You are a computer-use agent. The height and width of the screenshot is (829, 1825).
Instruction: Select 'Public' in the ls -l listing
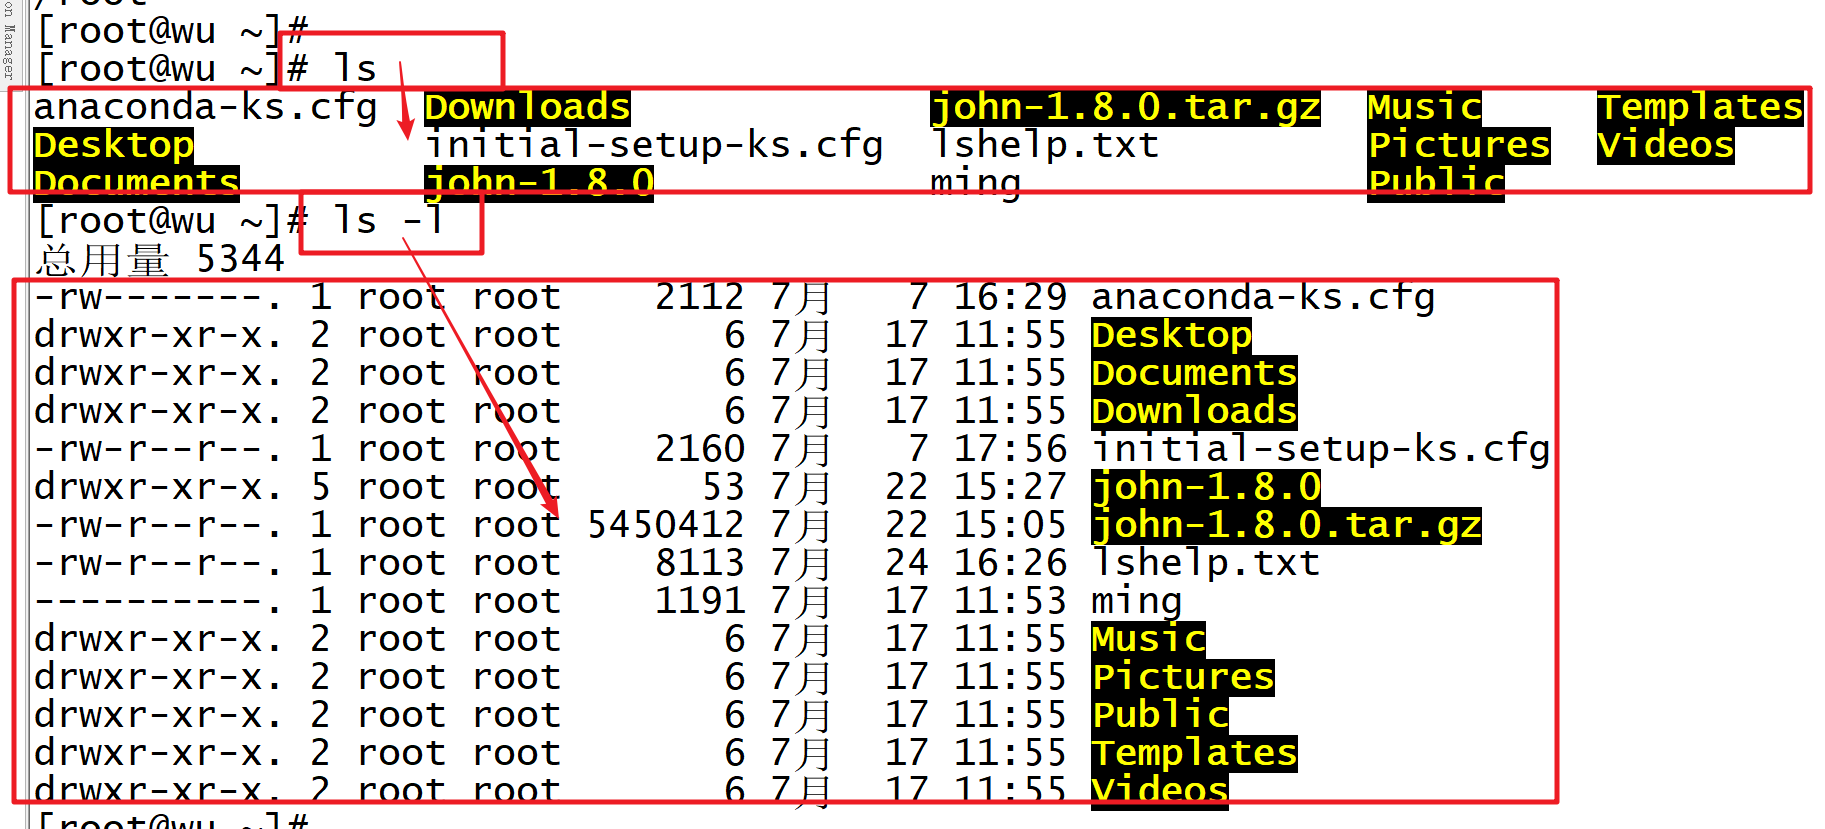click(x=1160, y=715)
